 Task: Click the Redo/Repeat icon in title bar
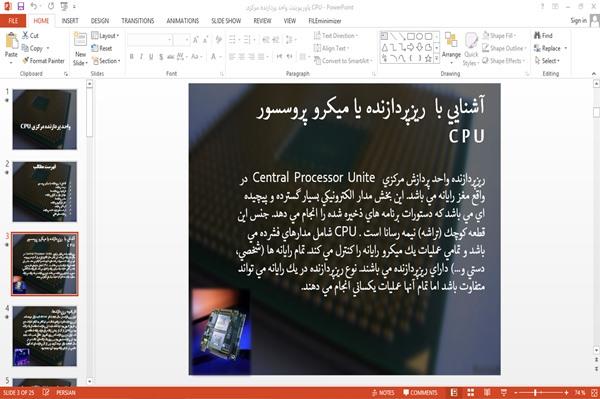pos(51,6)
